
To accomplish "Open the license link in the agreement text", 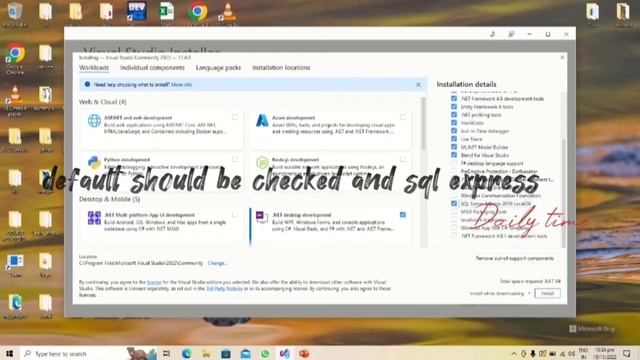I will (x=154, y=282).
